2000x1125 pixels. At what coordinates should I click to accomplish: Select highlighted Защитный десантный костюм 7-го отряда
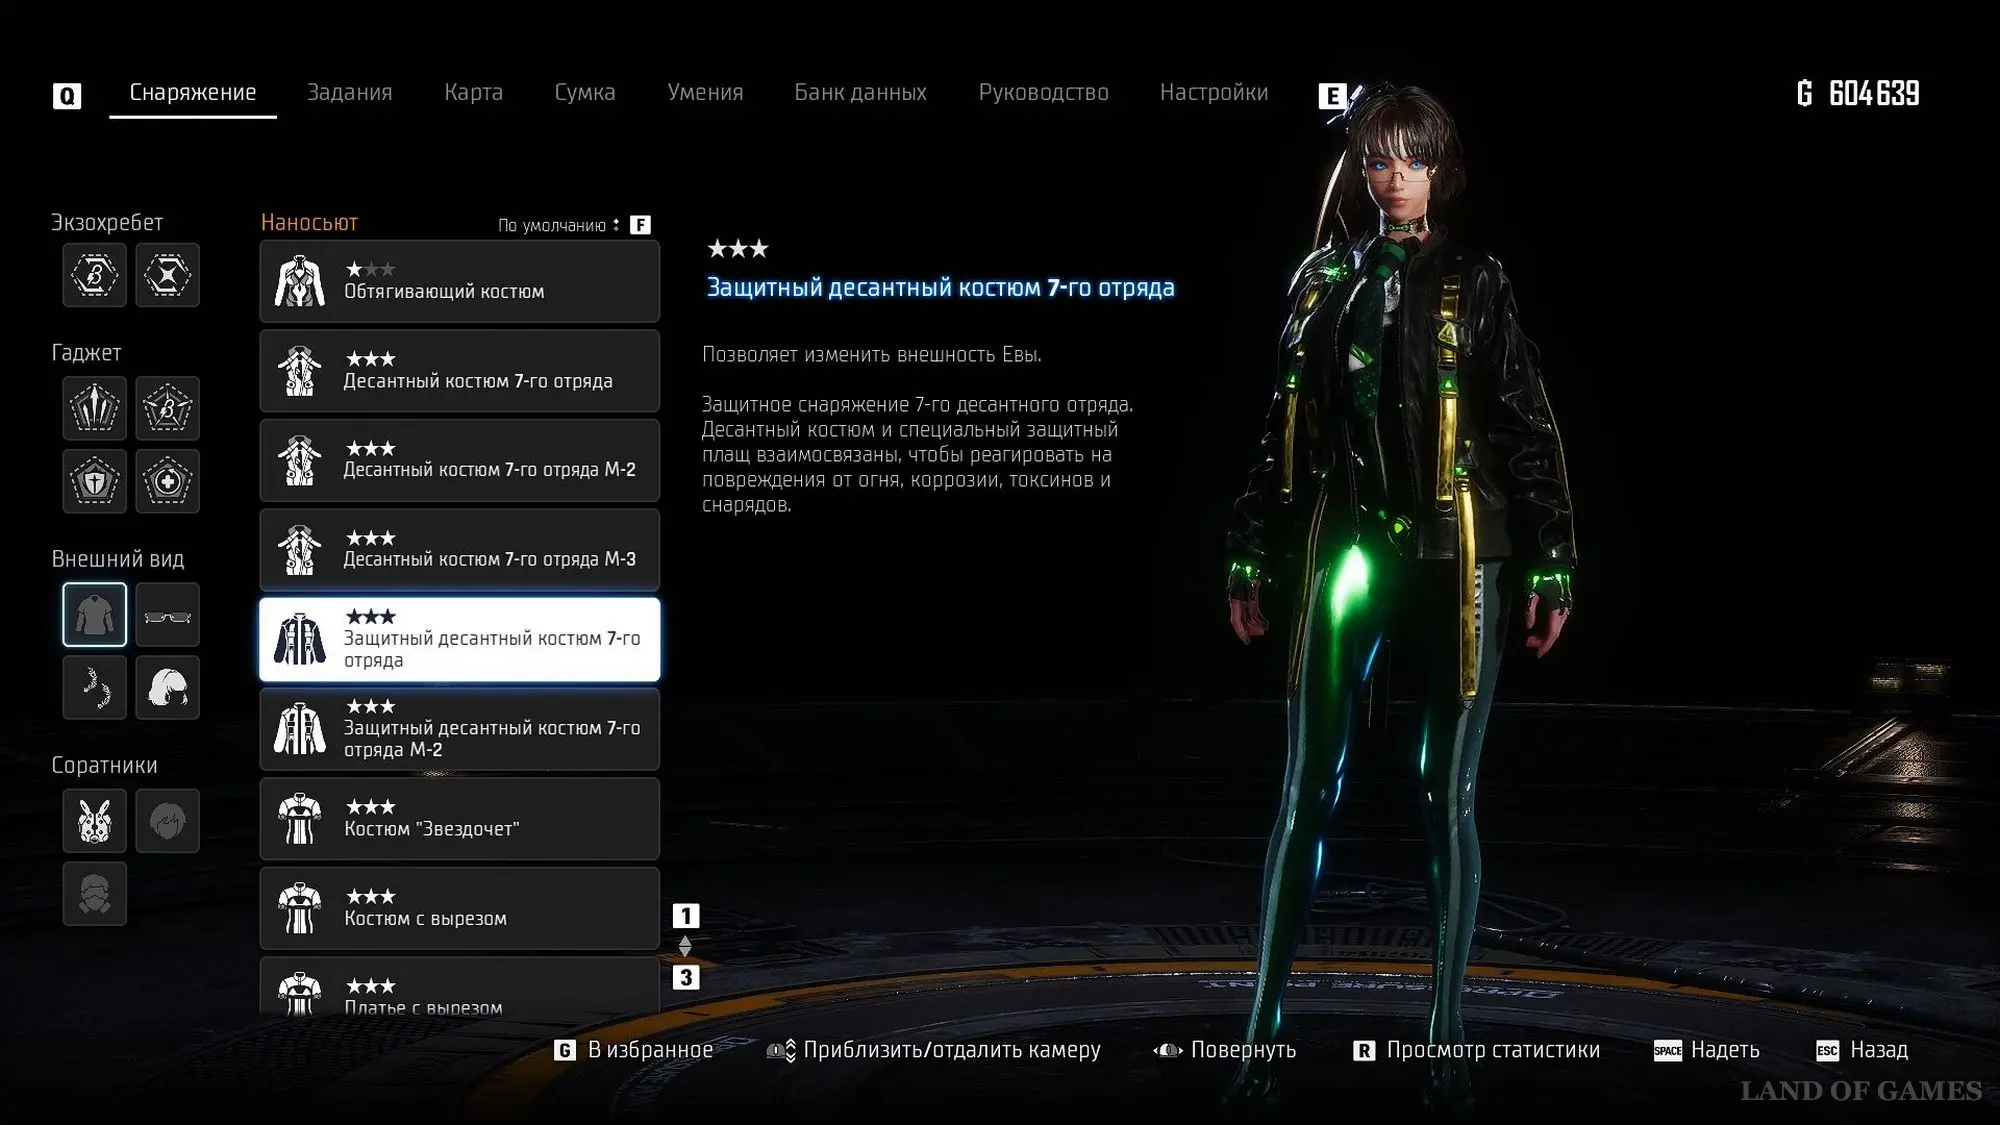(460, 640)
